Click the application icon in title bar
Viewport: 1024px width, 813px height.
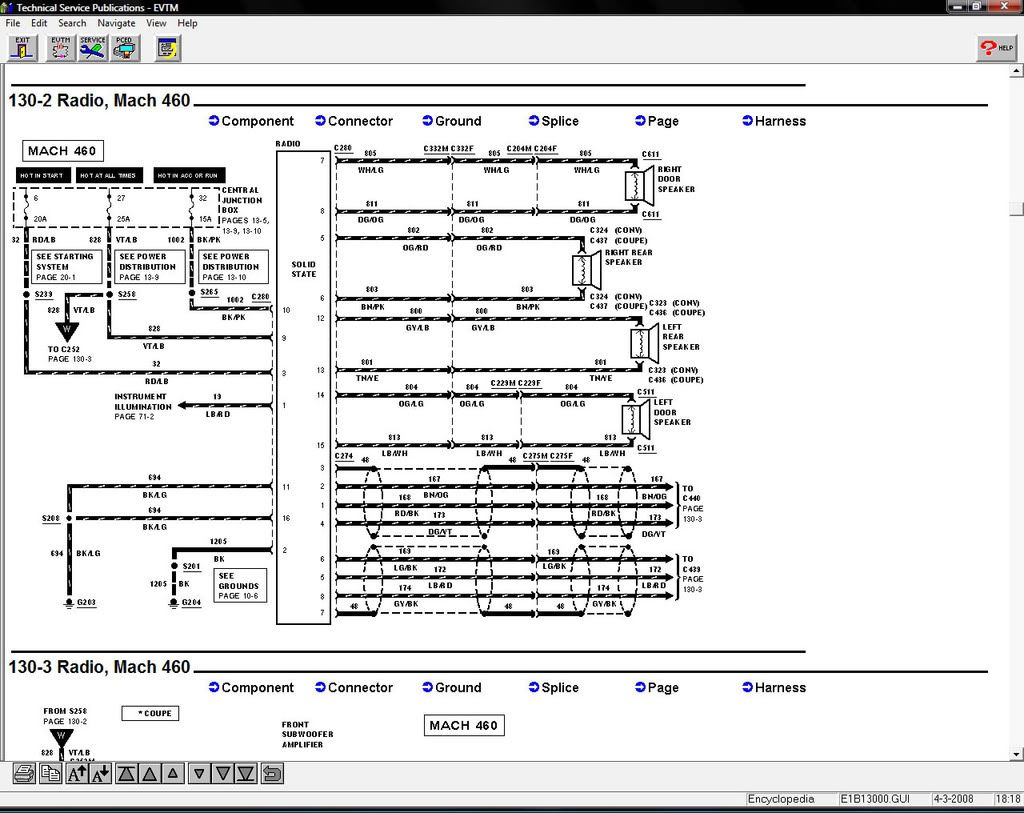tap(7, 7)
